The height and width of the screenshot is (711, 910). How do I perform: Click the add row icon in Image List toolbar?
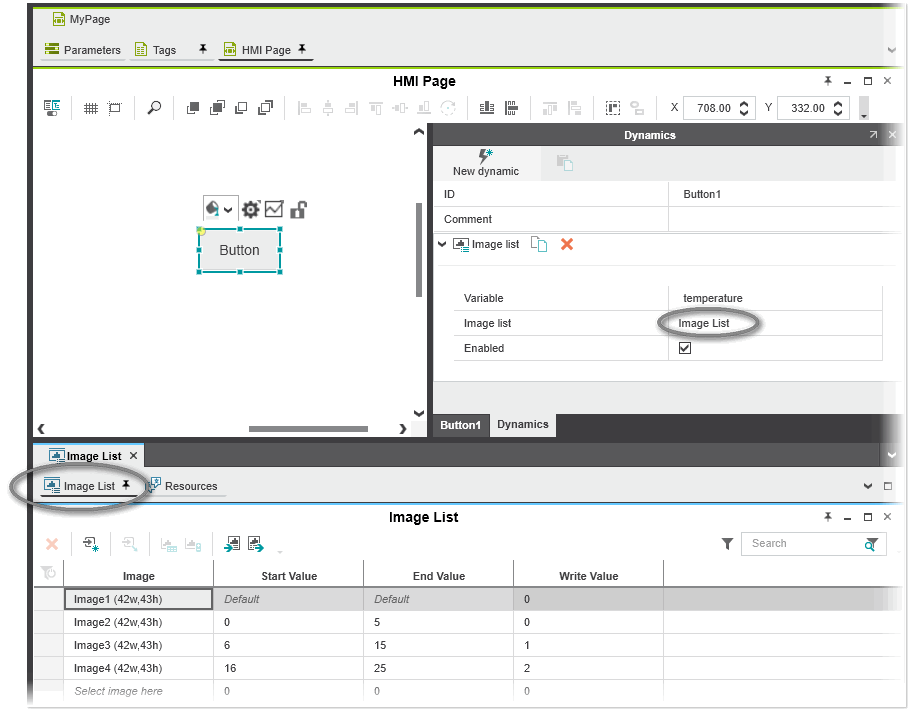click(91, 544)
